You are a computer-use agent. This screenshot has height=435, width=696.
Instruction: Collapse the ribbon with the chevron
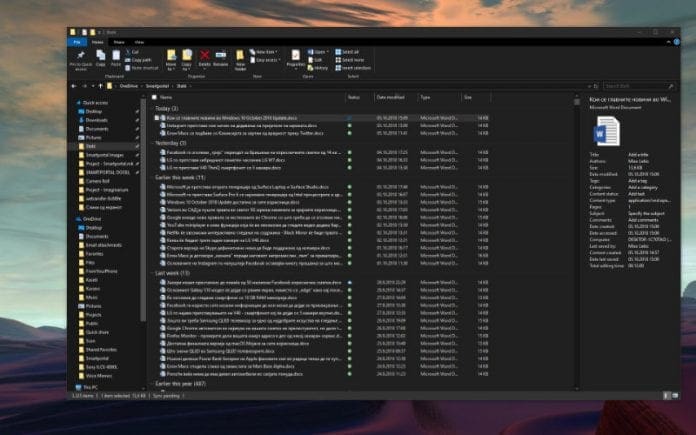pyautogui.click(x=668, y=42)
